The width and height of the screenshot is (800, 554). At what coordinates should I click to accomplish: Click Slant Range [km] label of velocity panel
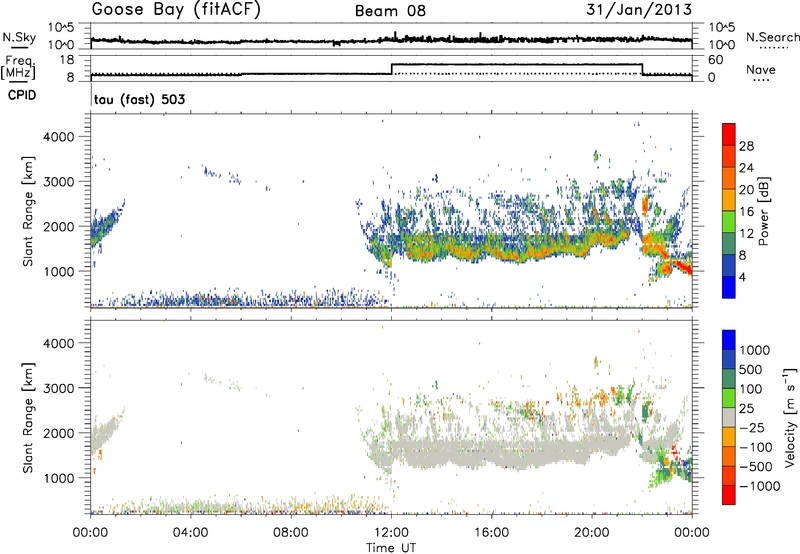coord(28,417)
